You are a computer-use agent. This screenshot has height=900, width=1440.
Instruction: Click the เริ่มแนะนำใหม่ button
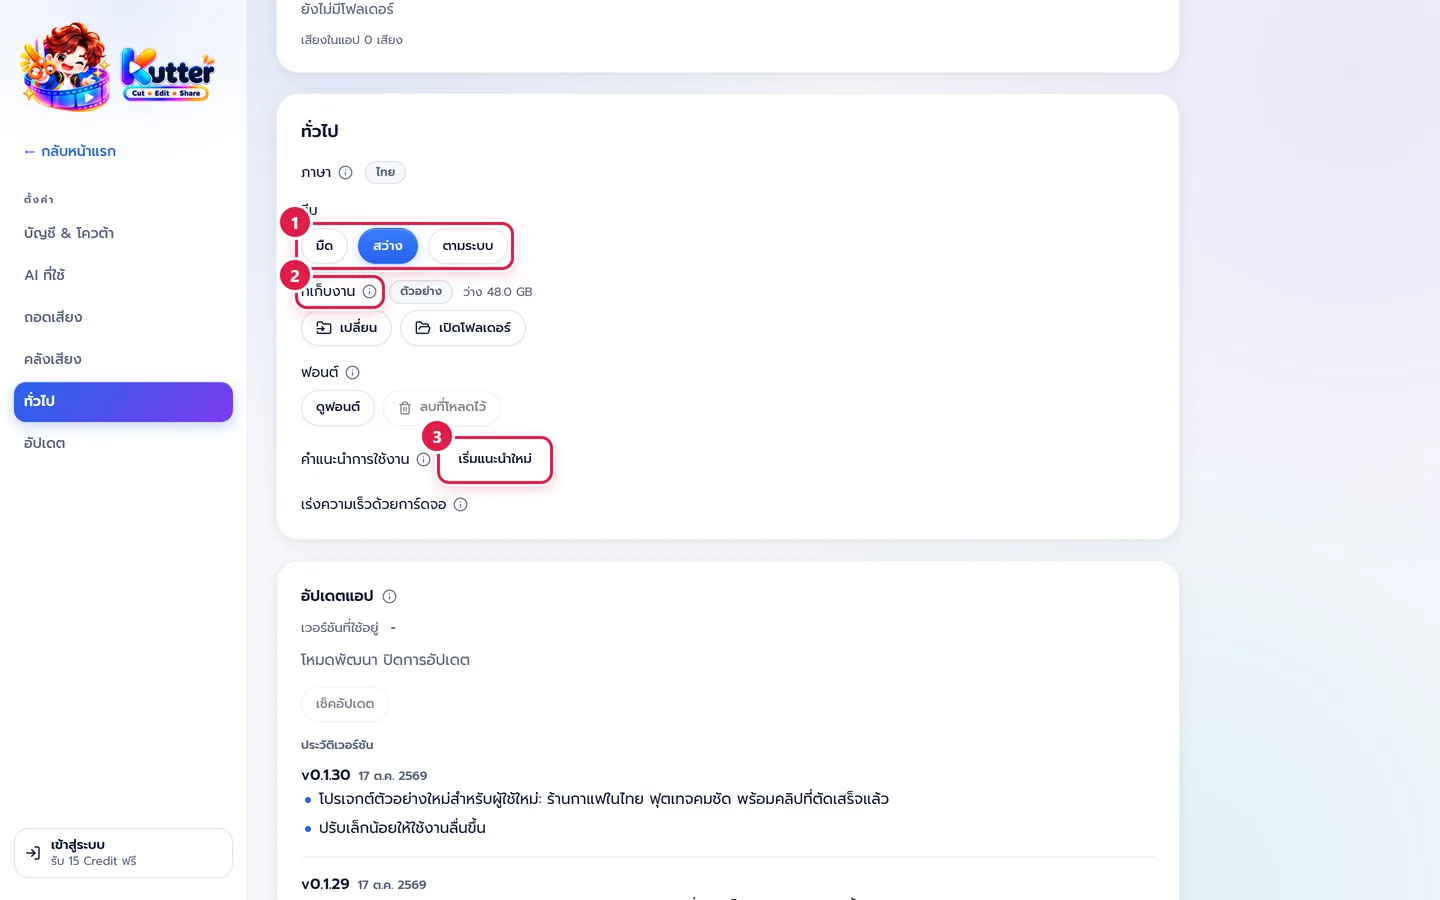coord(495,459)
